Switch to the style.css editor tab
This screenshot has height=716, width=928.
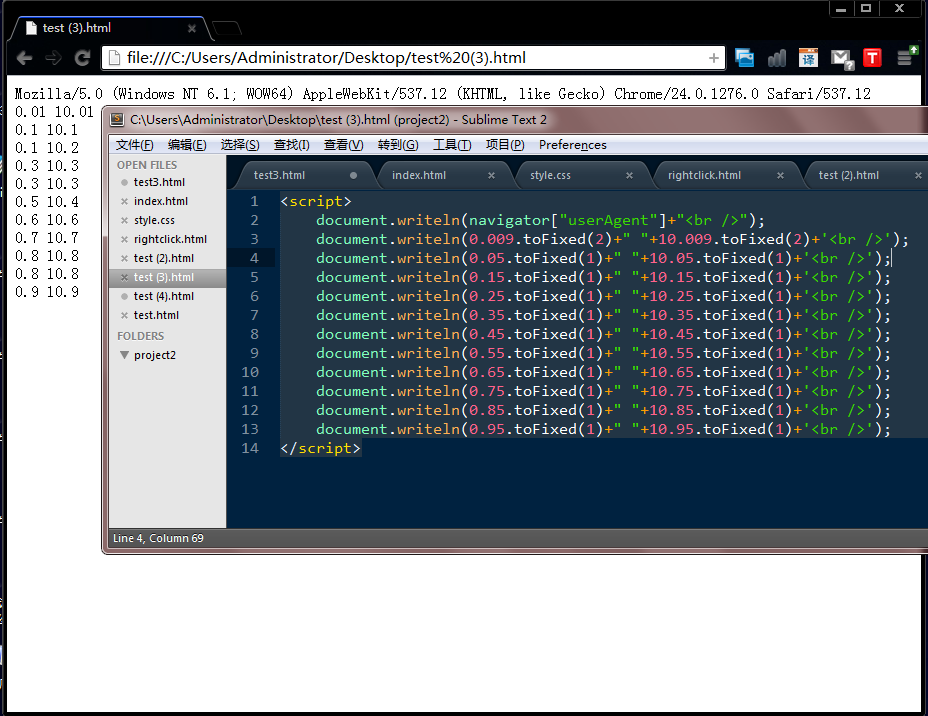[550, 175]
